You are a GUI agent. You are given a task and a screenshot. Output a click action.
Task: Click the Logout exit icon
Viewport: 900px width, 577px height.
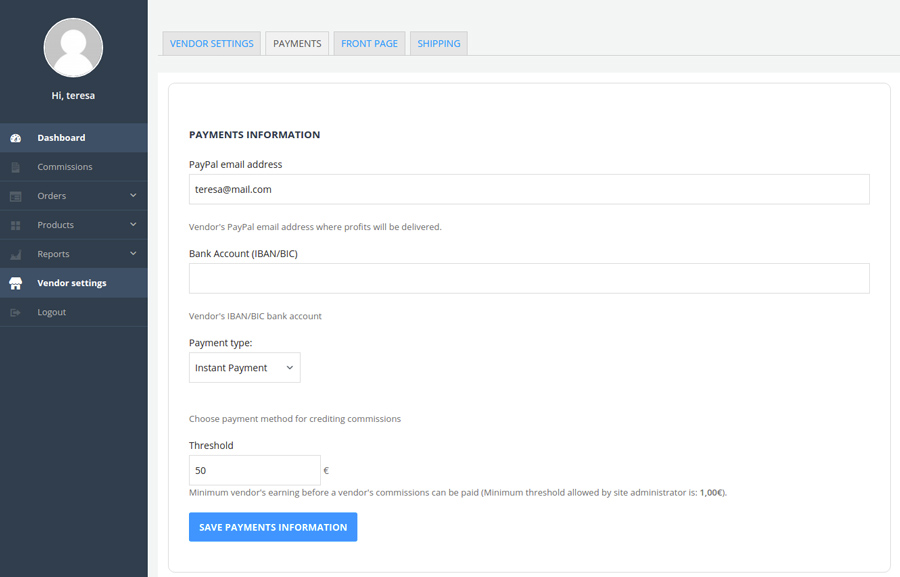tap(15, 312)
